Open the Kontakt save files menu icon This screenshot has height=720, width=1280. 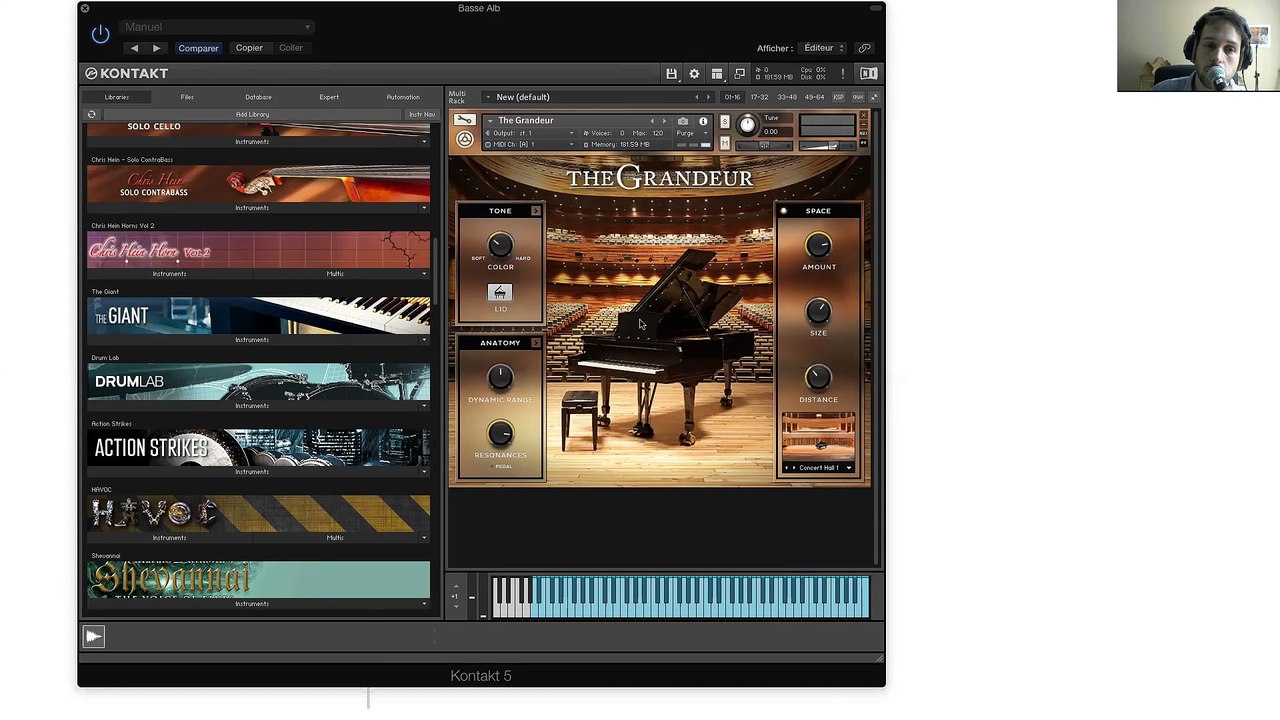(x=671, y=74)
